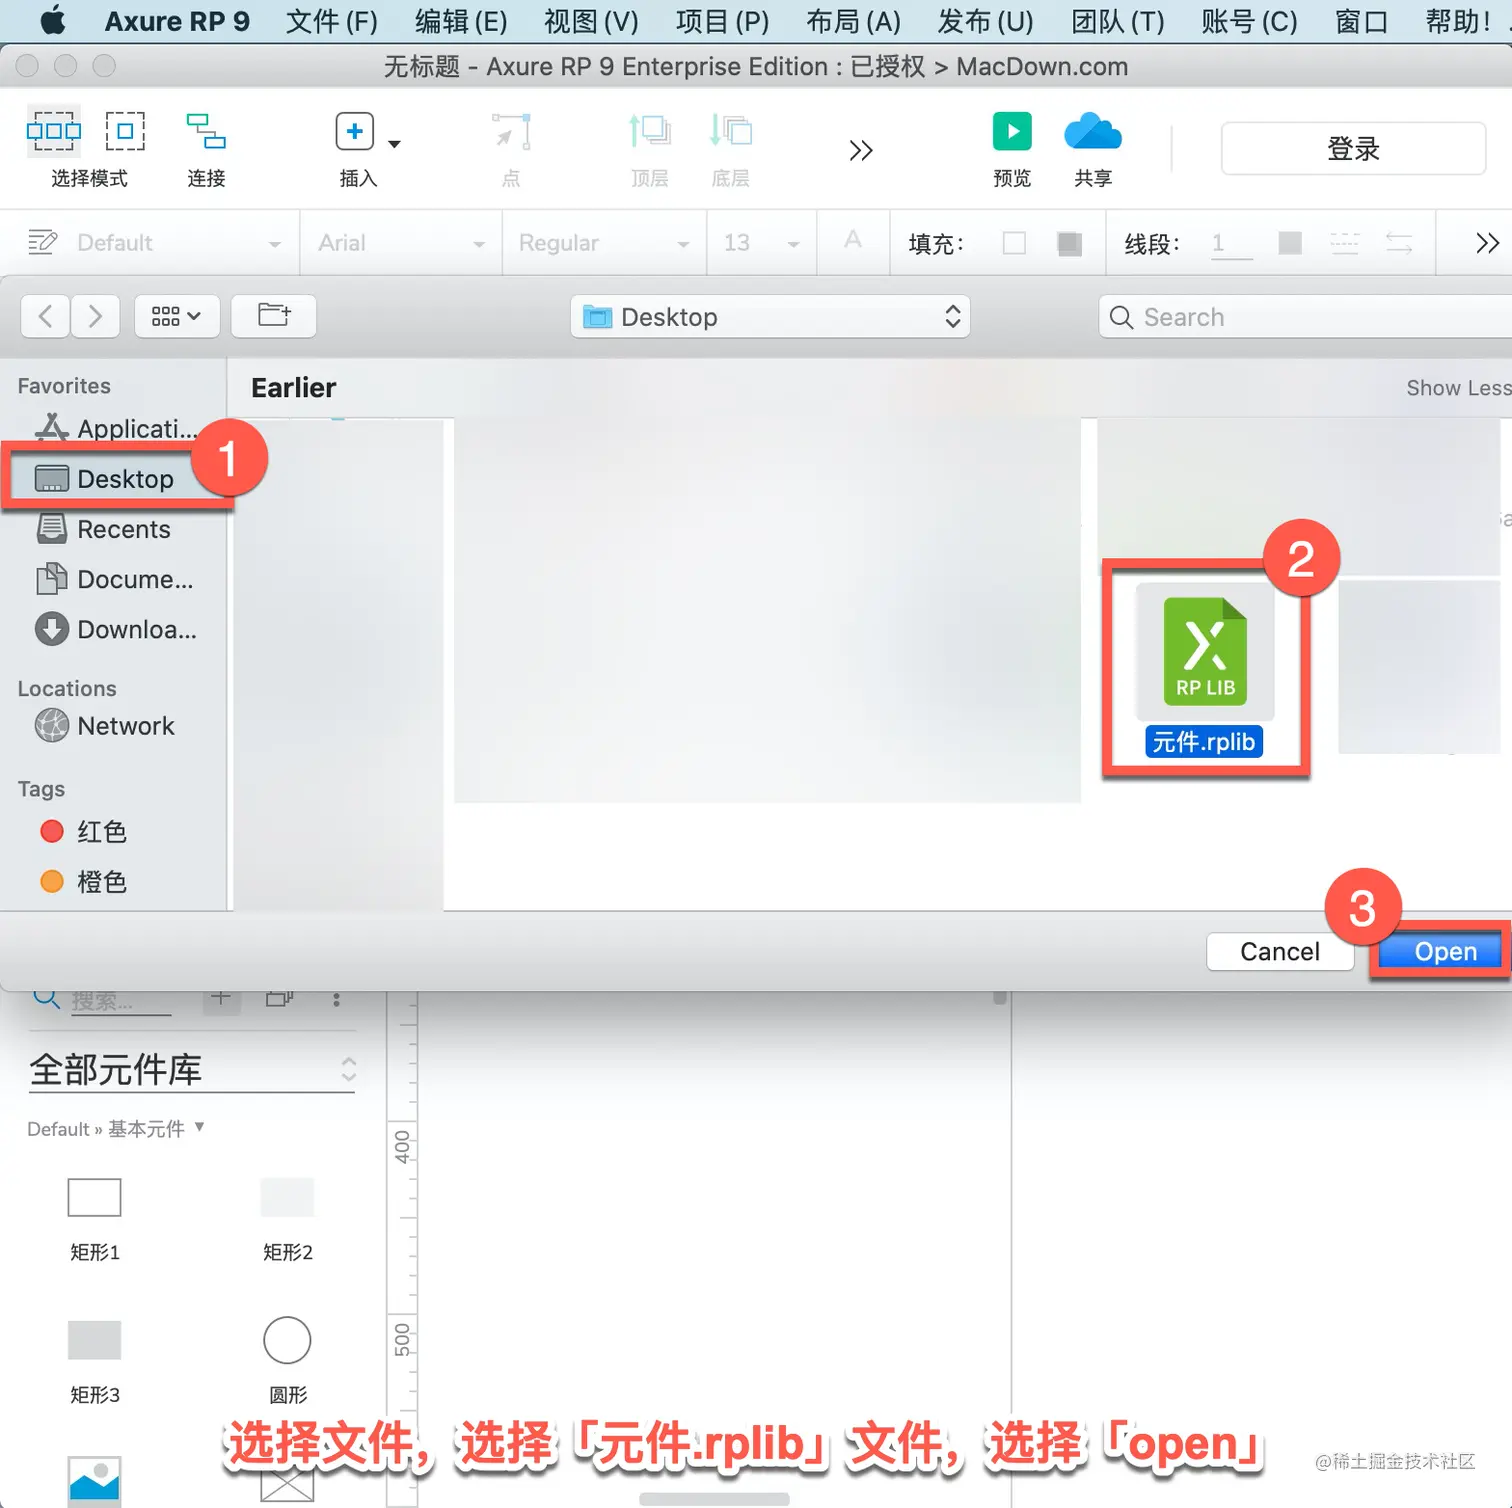This screenshot has height=1508, width=1512.
Task: Open the 插入 dropdown arrow
Action: 394,144
